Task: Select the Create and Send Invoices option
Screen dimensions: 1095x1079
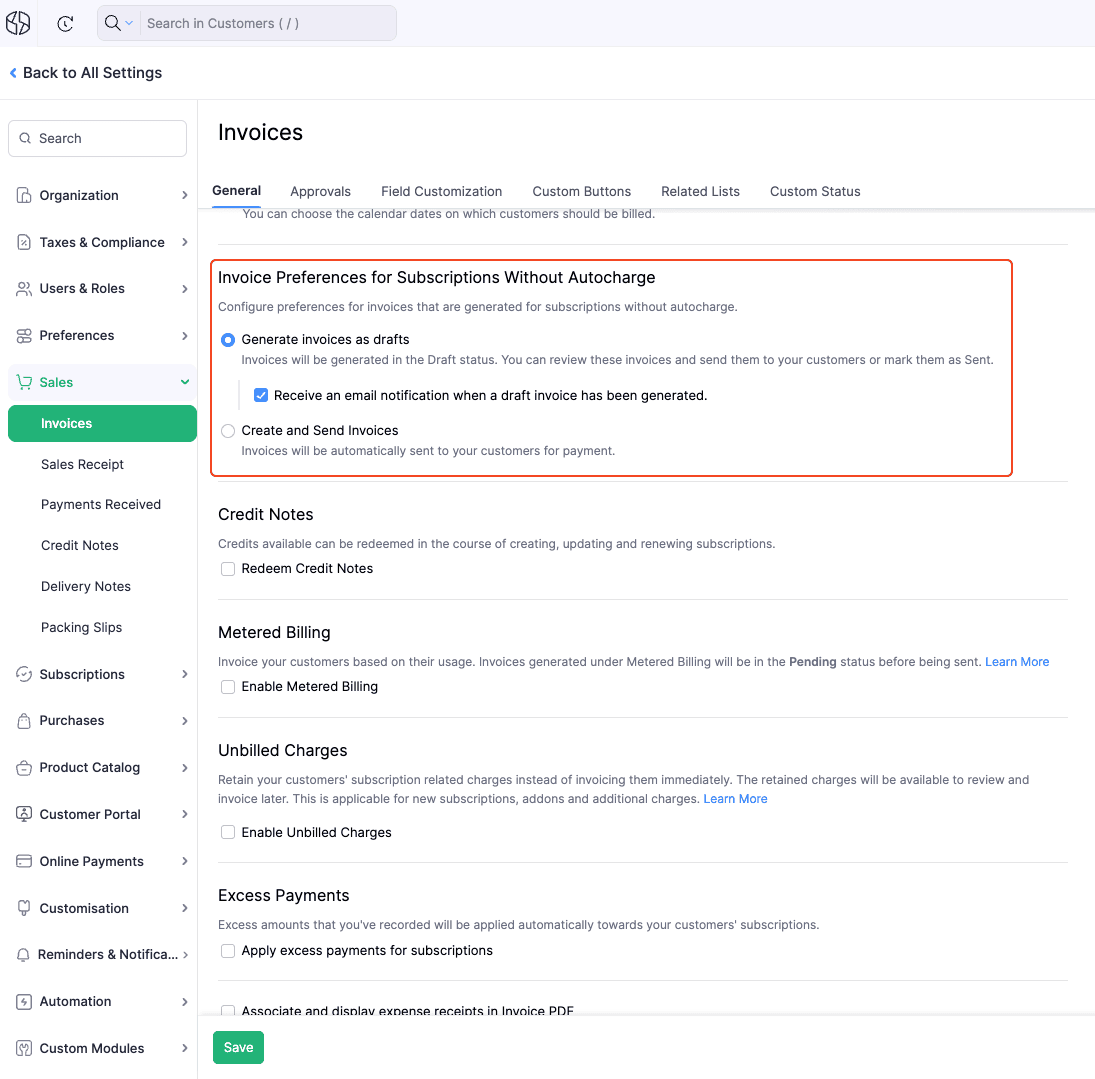Action: [x=228, y=430]
